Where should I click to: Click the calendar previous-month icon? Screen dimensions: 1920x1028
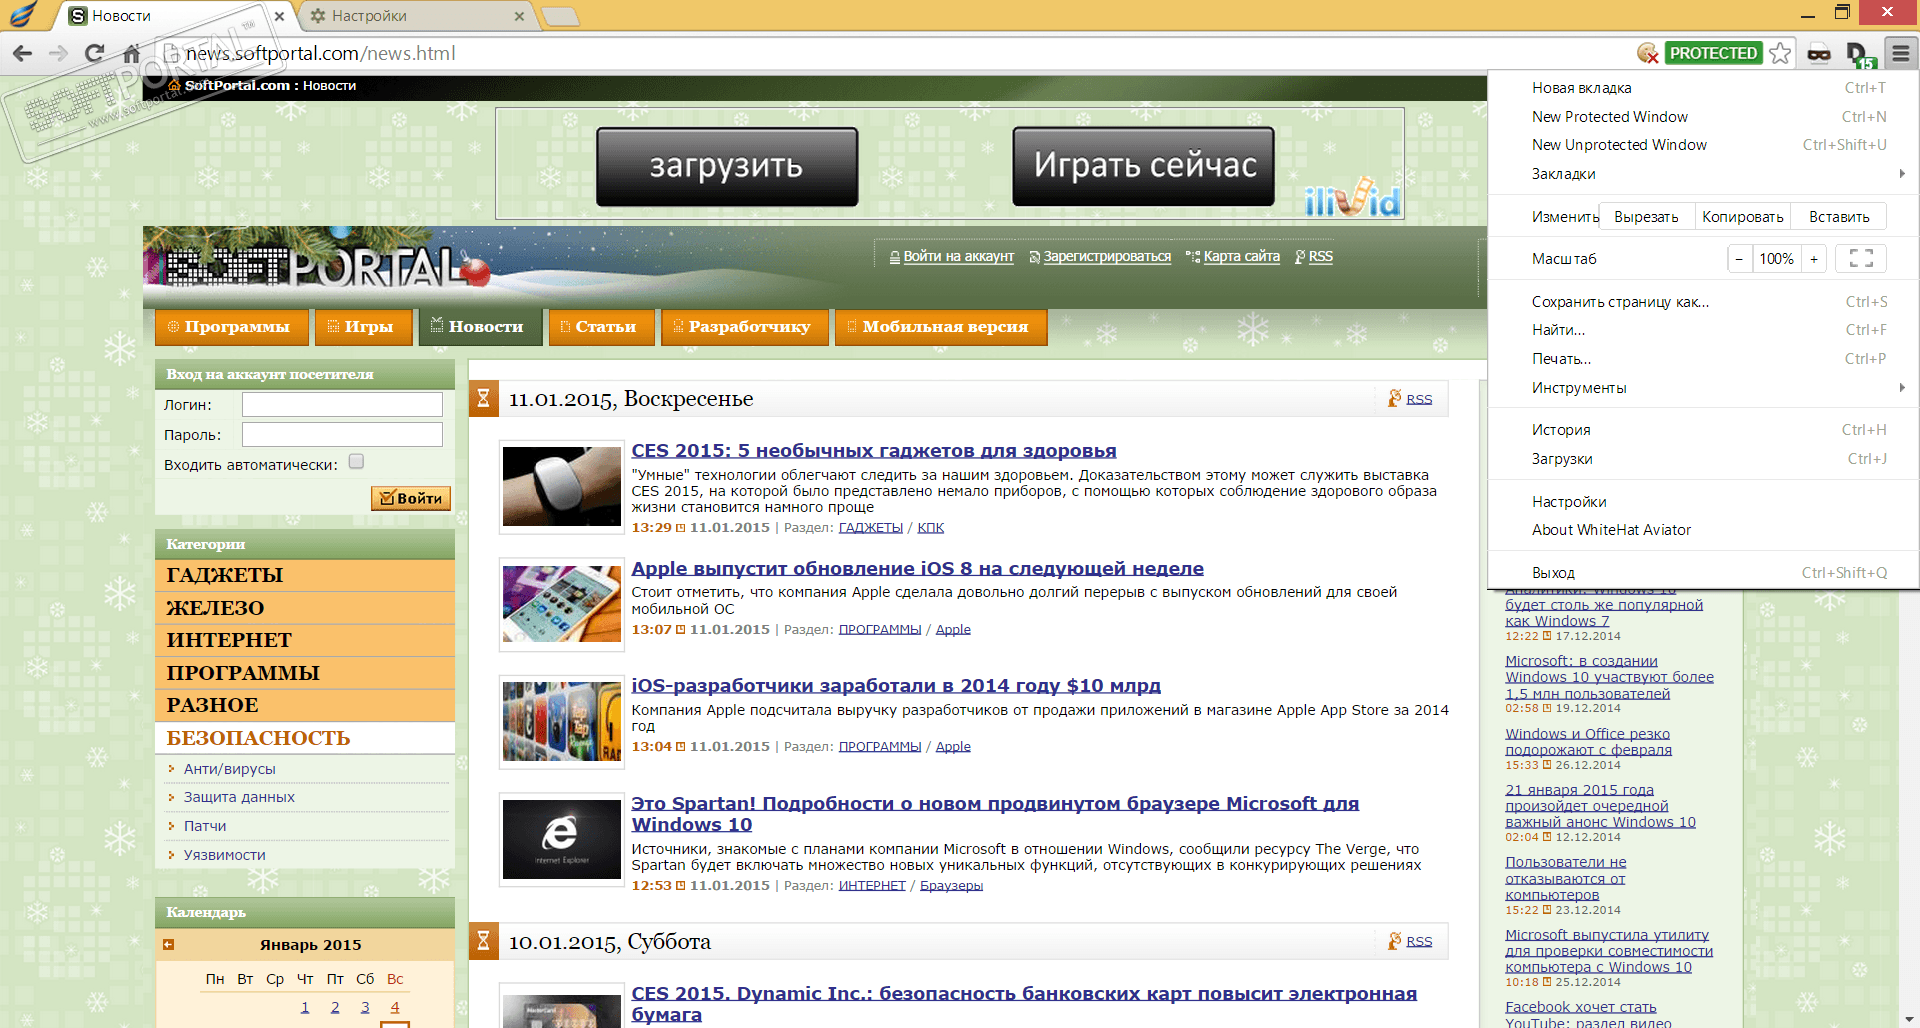(x=168, y=945)
